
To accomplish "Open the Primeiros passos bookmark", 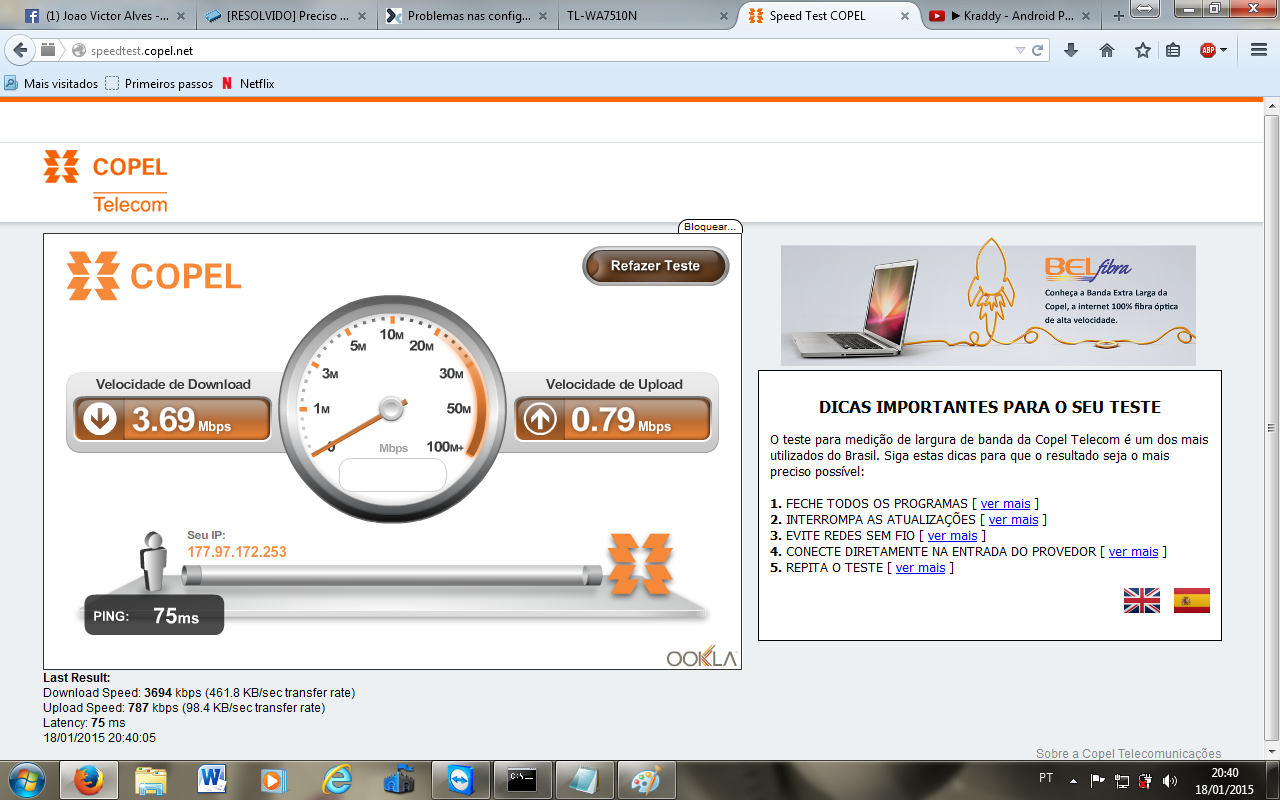I will click(159, 84).
